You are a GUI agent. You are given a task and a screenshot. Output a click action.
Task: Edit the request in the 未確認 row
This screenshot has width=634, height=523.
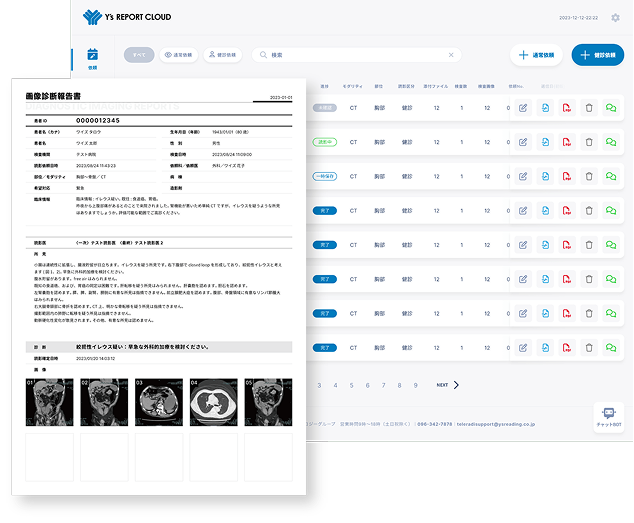(x=523, y=108)
